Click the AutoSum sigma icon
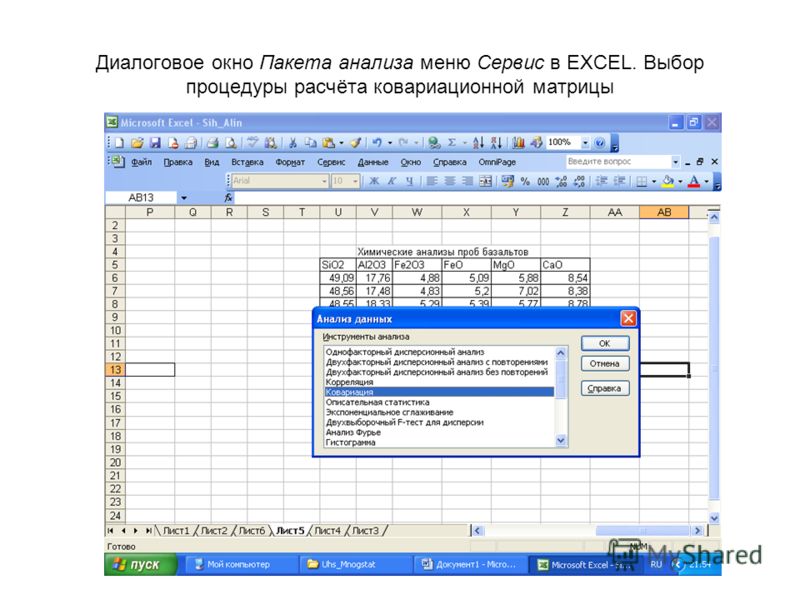The height and width of the screenshot is (600, 800). click(x=452, y=143)
